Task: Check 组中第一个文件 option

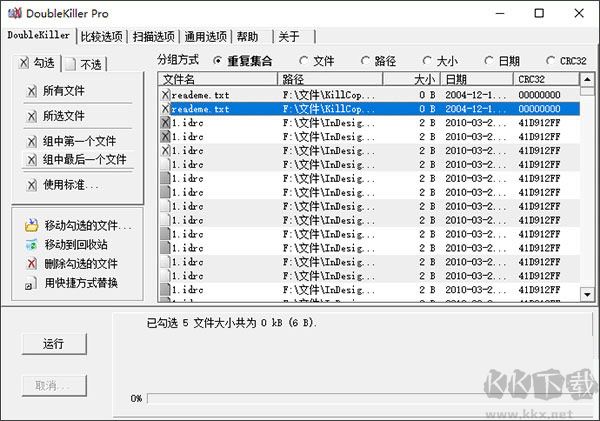Action: click(x=79, y=141)
